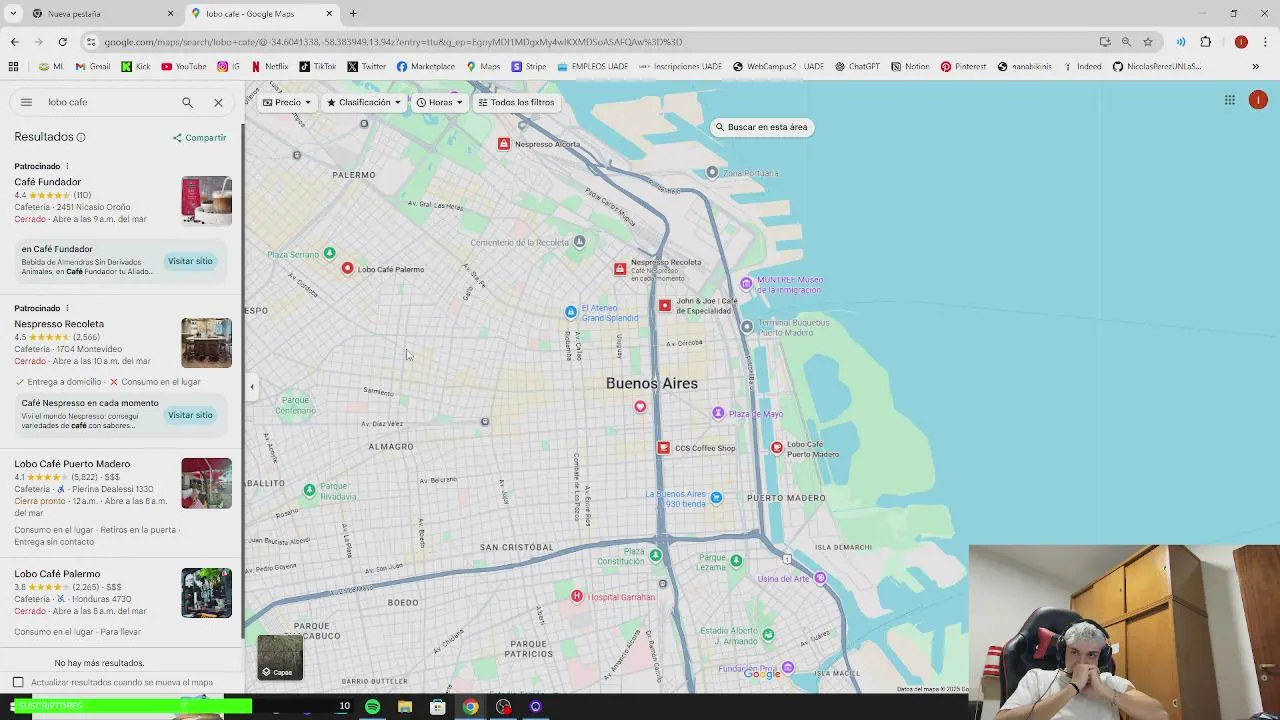
Task: Click the Nespresso Recoleta thumbnail
Action: [206, 343]
